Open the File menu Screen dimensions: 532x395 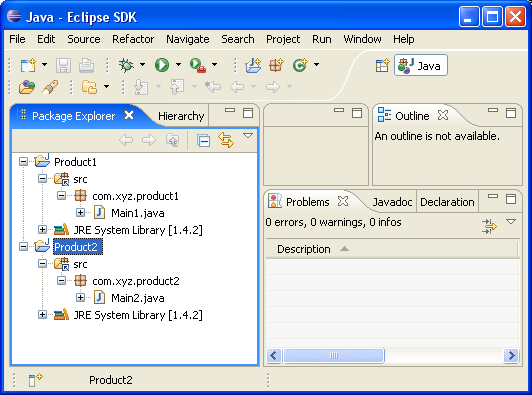click(17, 39)
